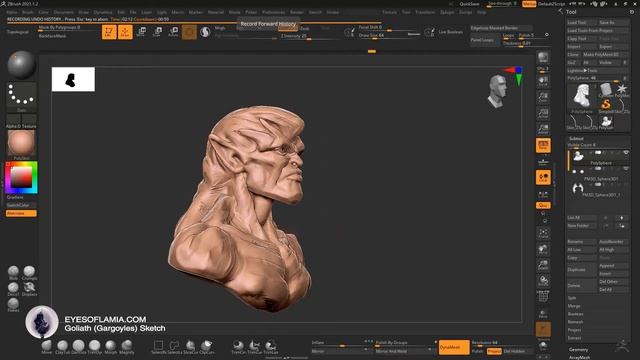Toggle visibility eye of PolySphere subtool
Image resolution: width=640 pixels, height=360 pixels.
click(626, 153)
